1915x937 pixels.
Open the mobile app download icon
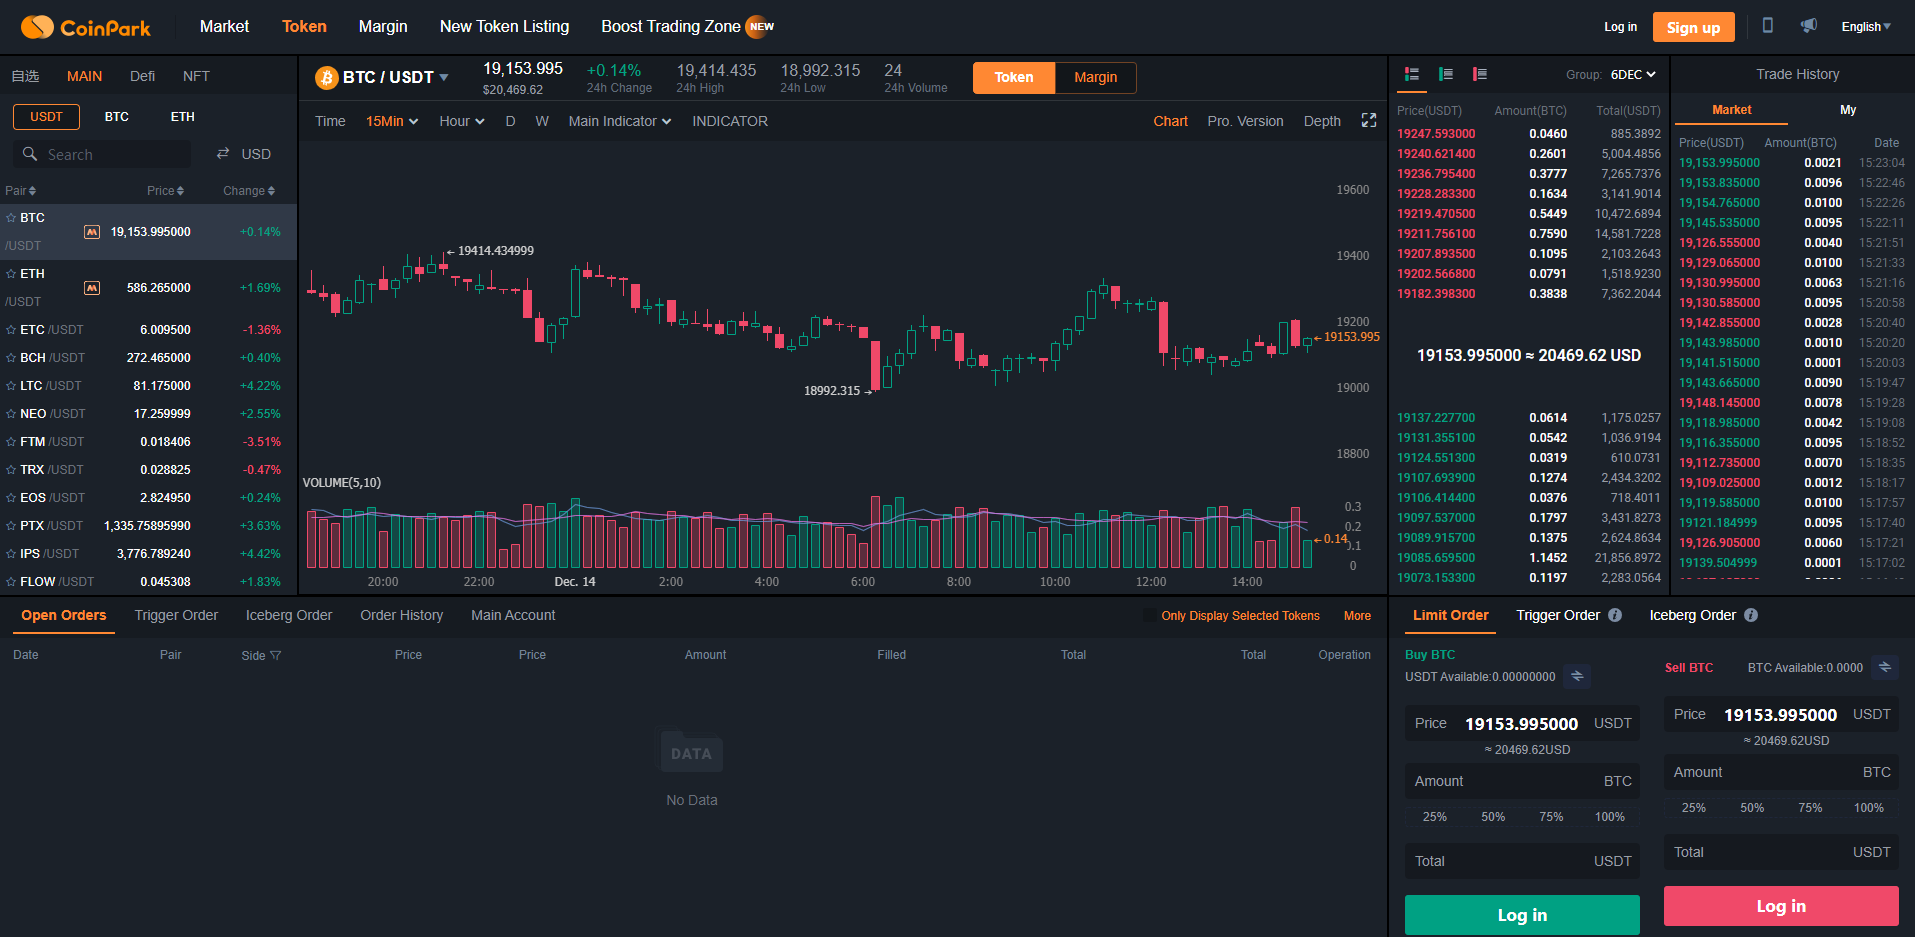(1767, 26)
